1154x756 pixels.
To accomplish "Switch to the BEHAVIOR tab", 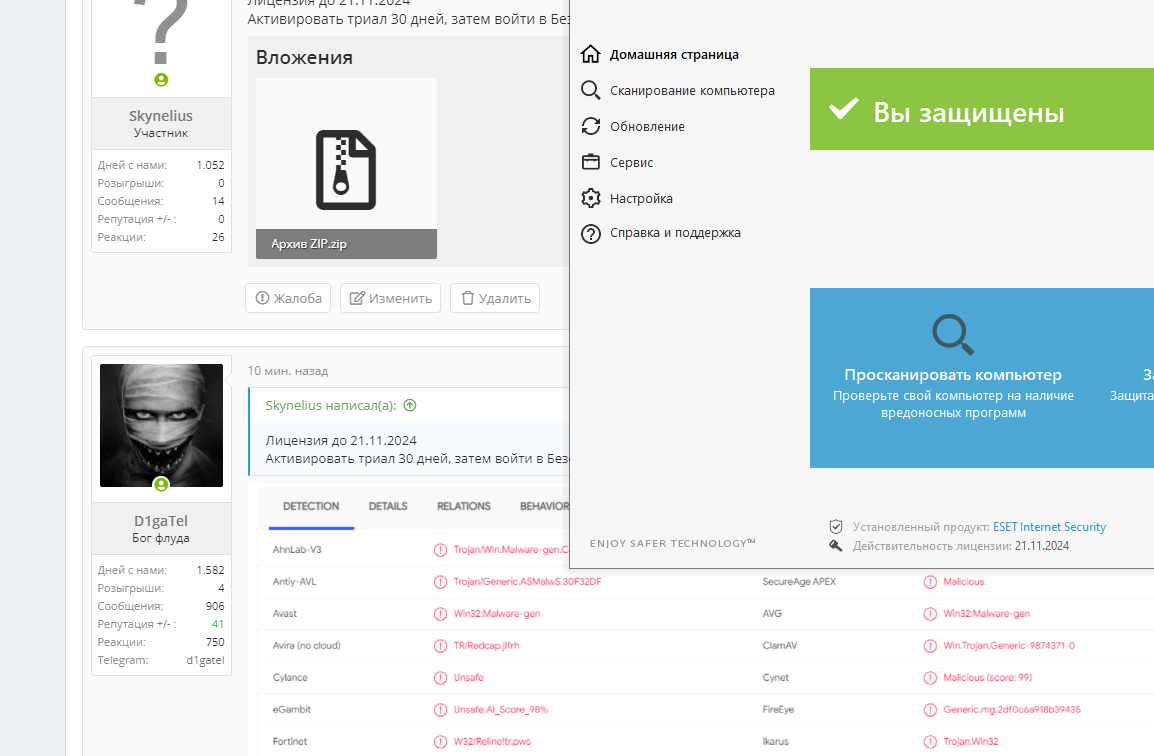I will point(545,506).
